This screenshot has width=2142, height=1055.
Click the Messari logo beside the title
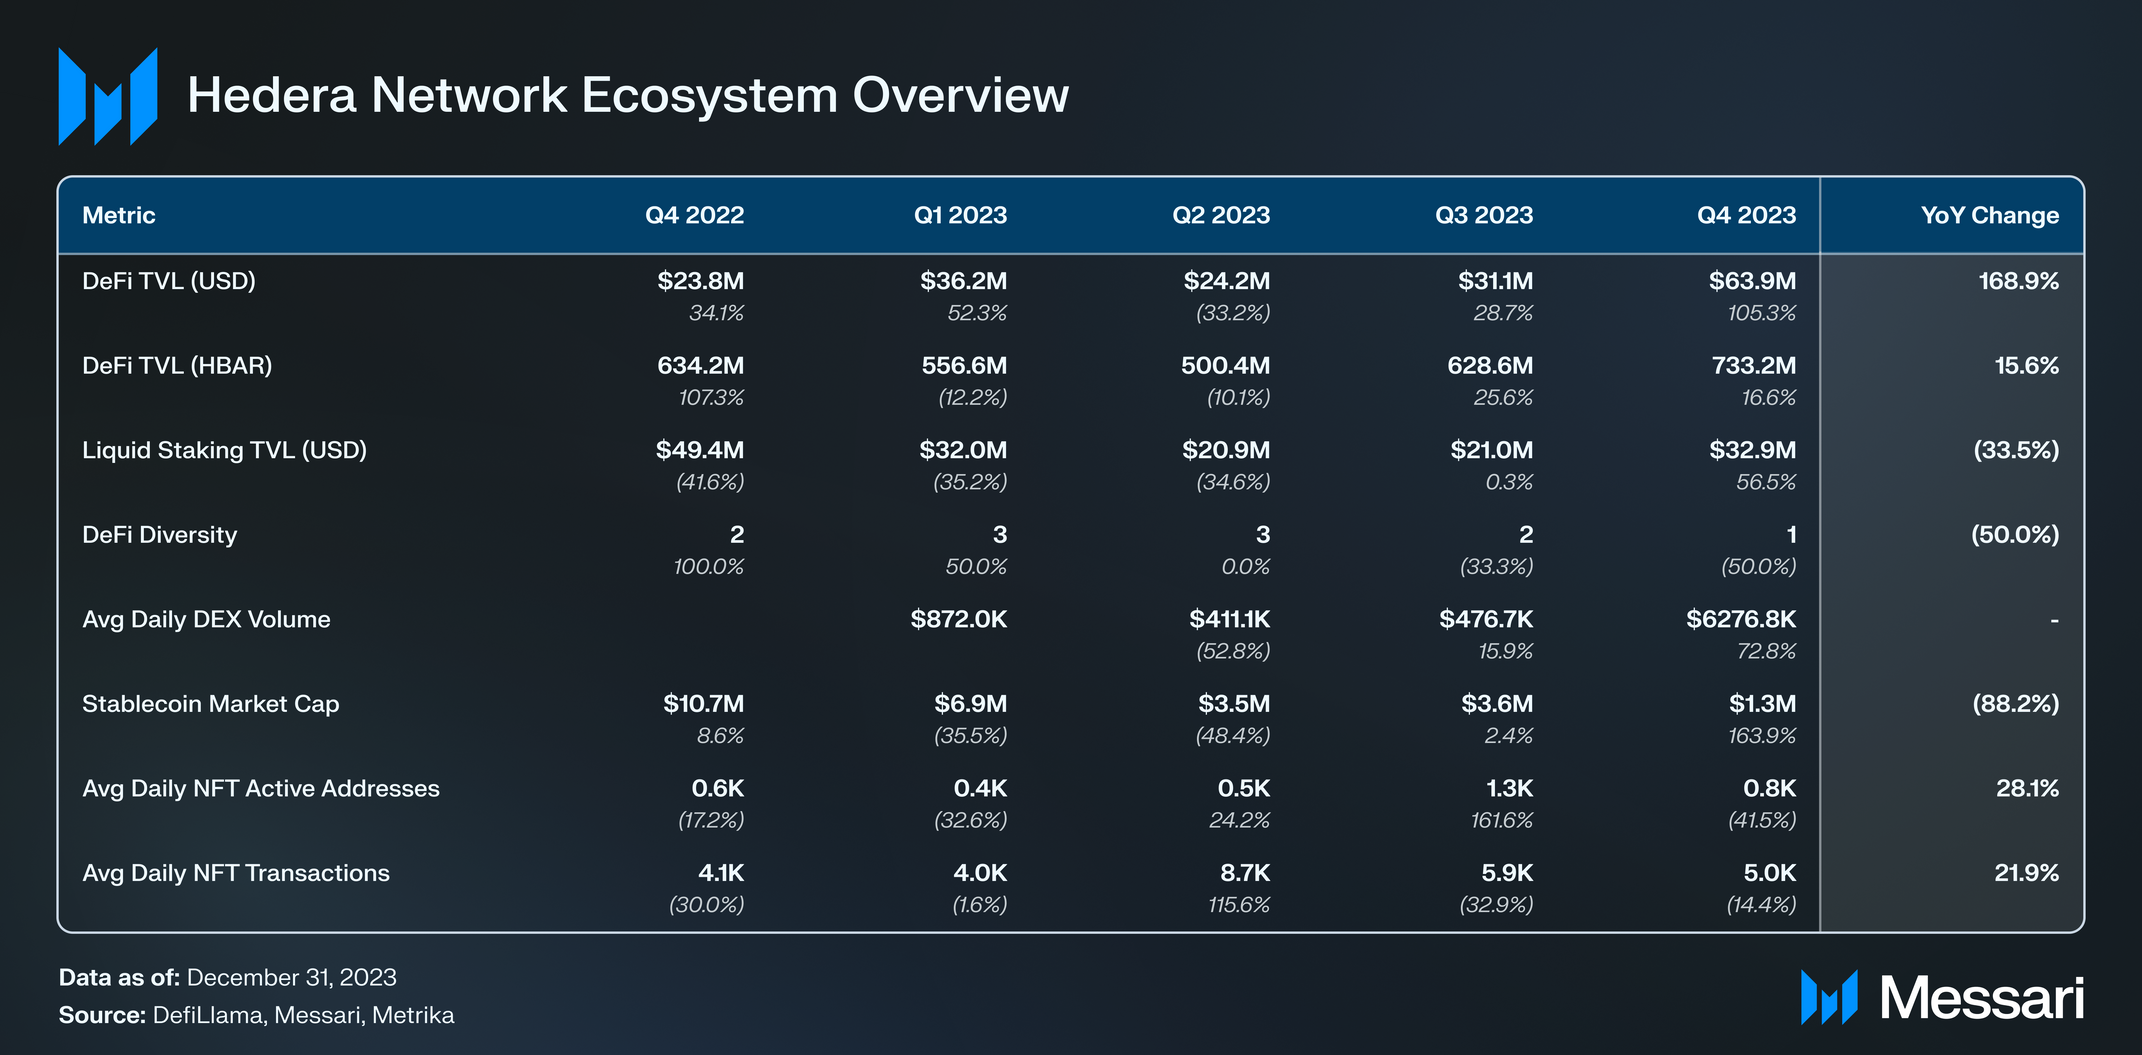click(x=108, y=96)
